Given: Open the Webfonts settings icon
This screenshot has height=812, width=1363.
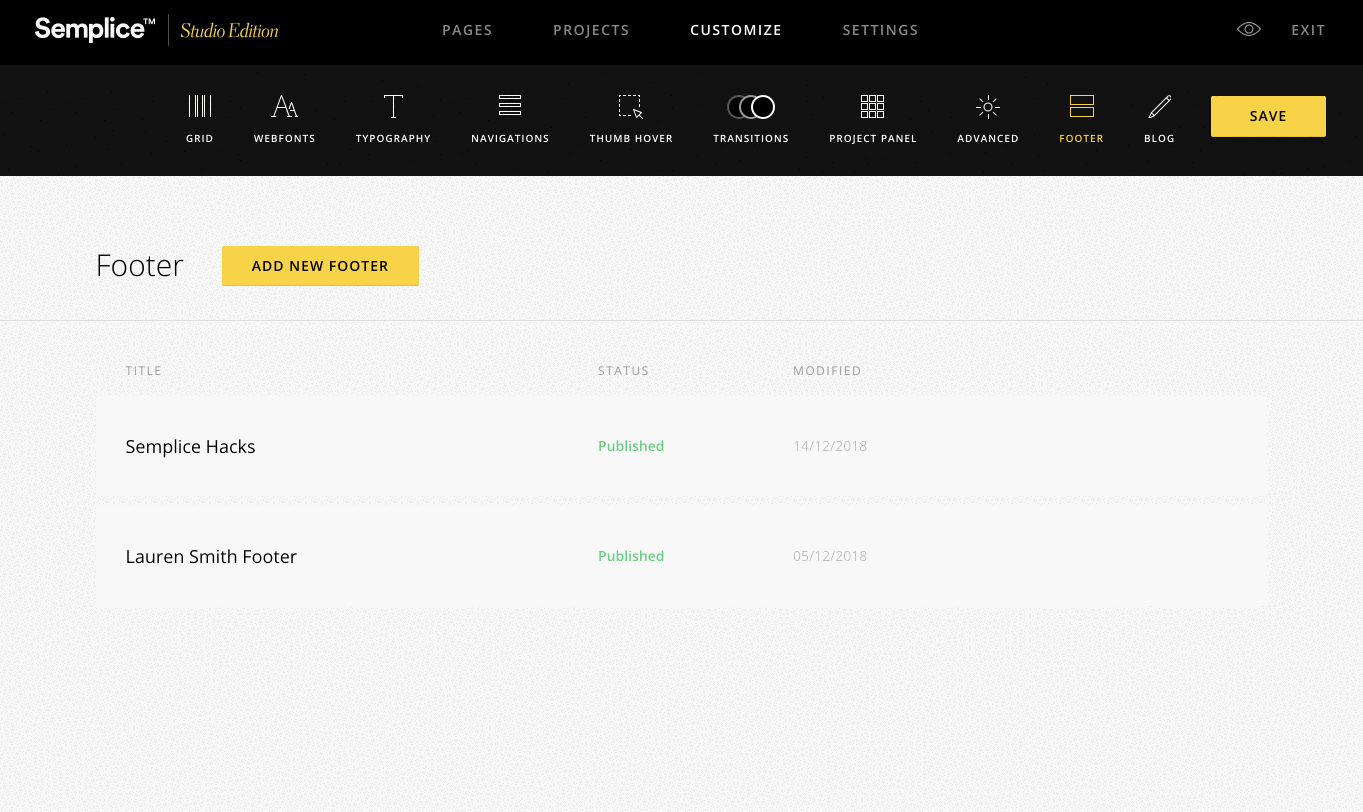Looking at the screenshot, I should coord(284,107).
